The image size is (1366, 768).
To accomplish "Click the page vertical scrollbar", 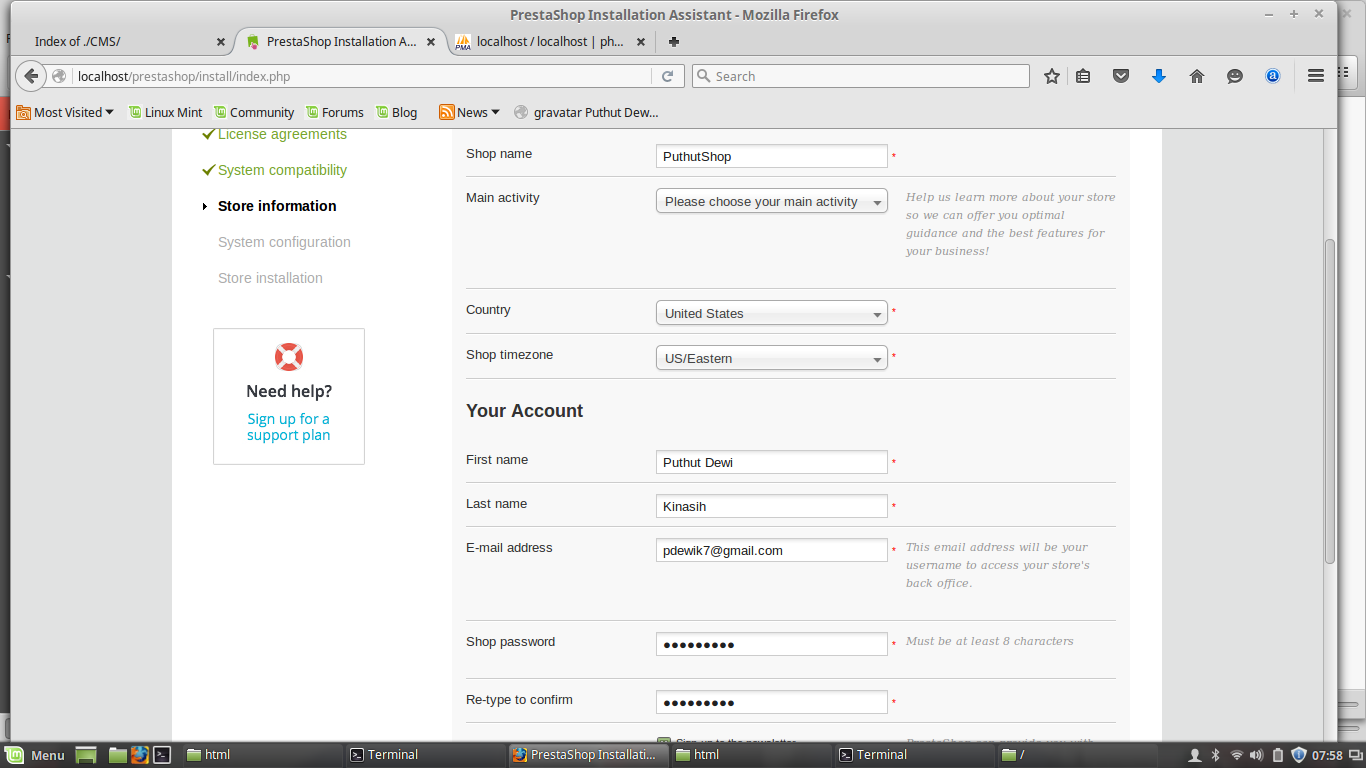I will (x=1329, y=400).
